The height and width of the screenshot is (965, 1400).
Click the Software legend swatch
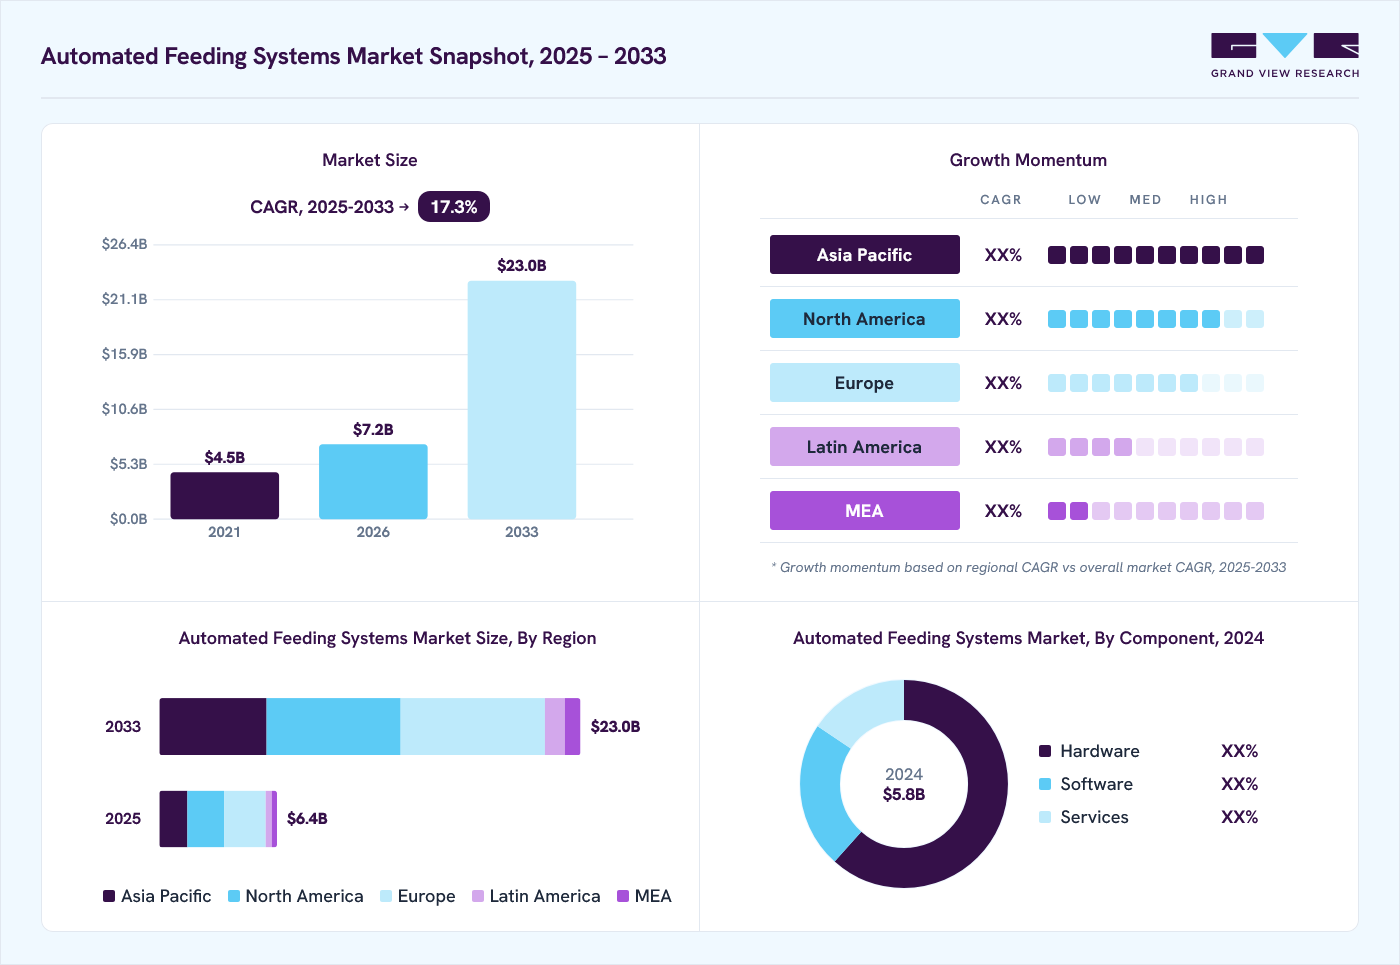point(1045,784)
